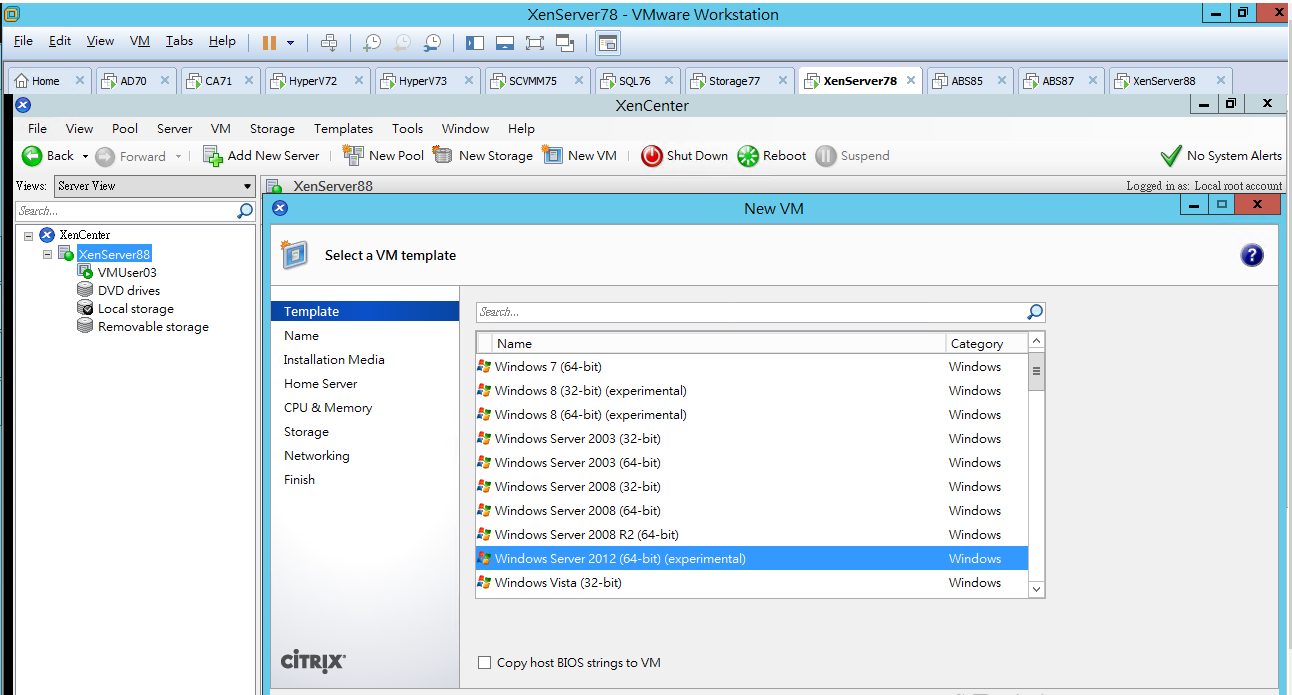1292x695 pixels.
Task: Collapse the XenServer88 tree node
Action: (x=47, y=254)
